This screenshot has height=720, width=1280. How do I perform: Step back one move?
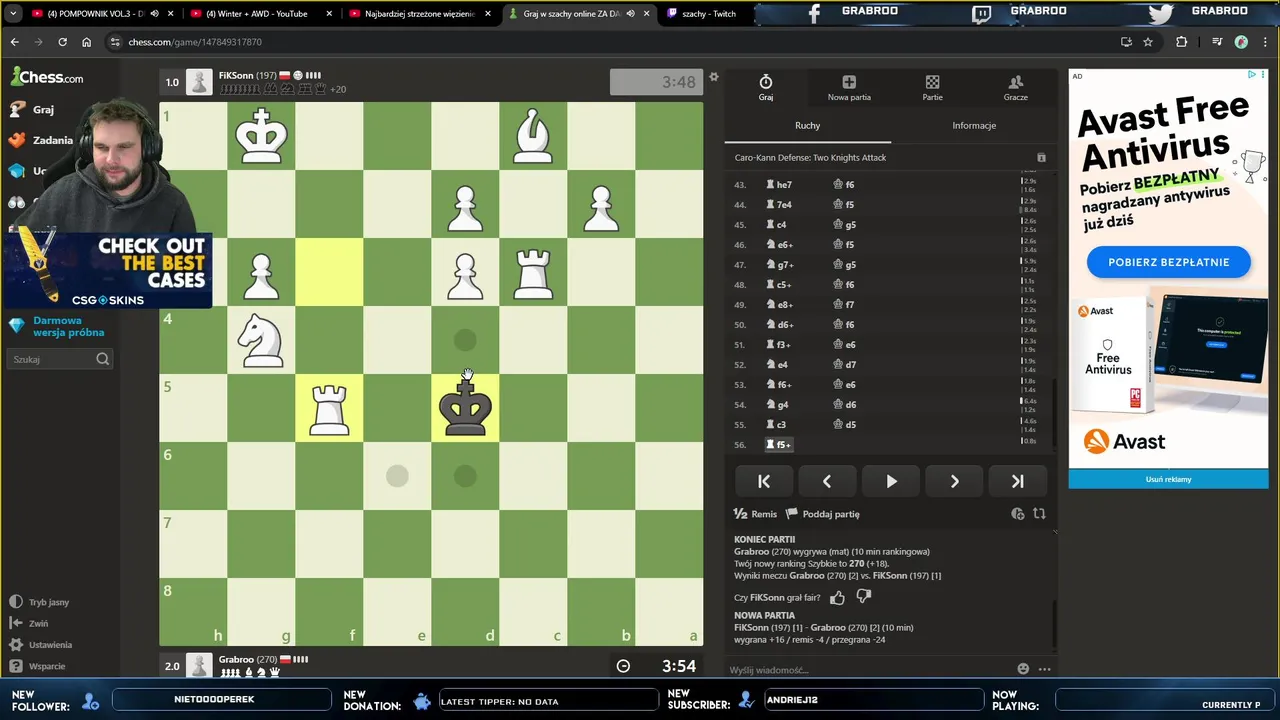(827, 481)
